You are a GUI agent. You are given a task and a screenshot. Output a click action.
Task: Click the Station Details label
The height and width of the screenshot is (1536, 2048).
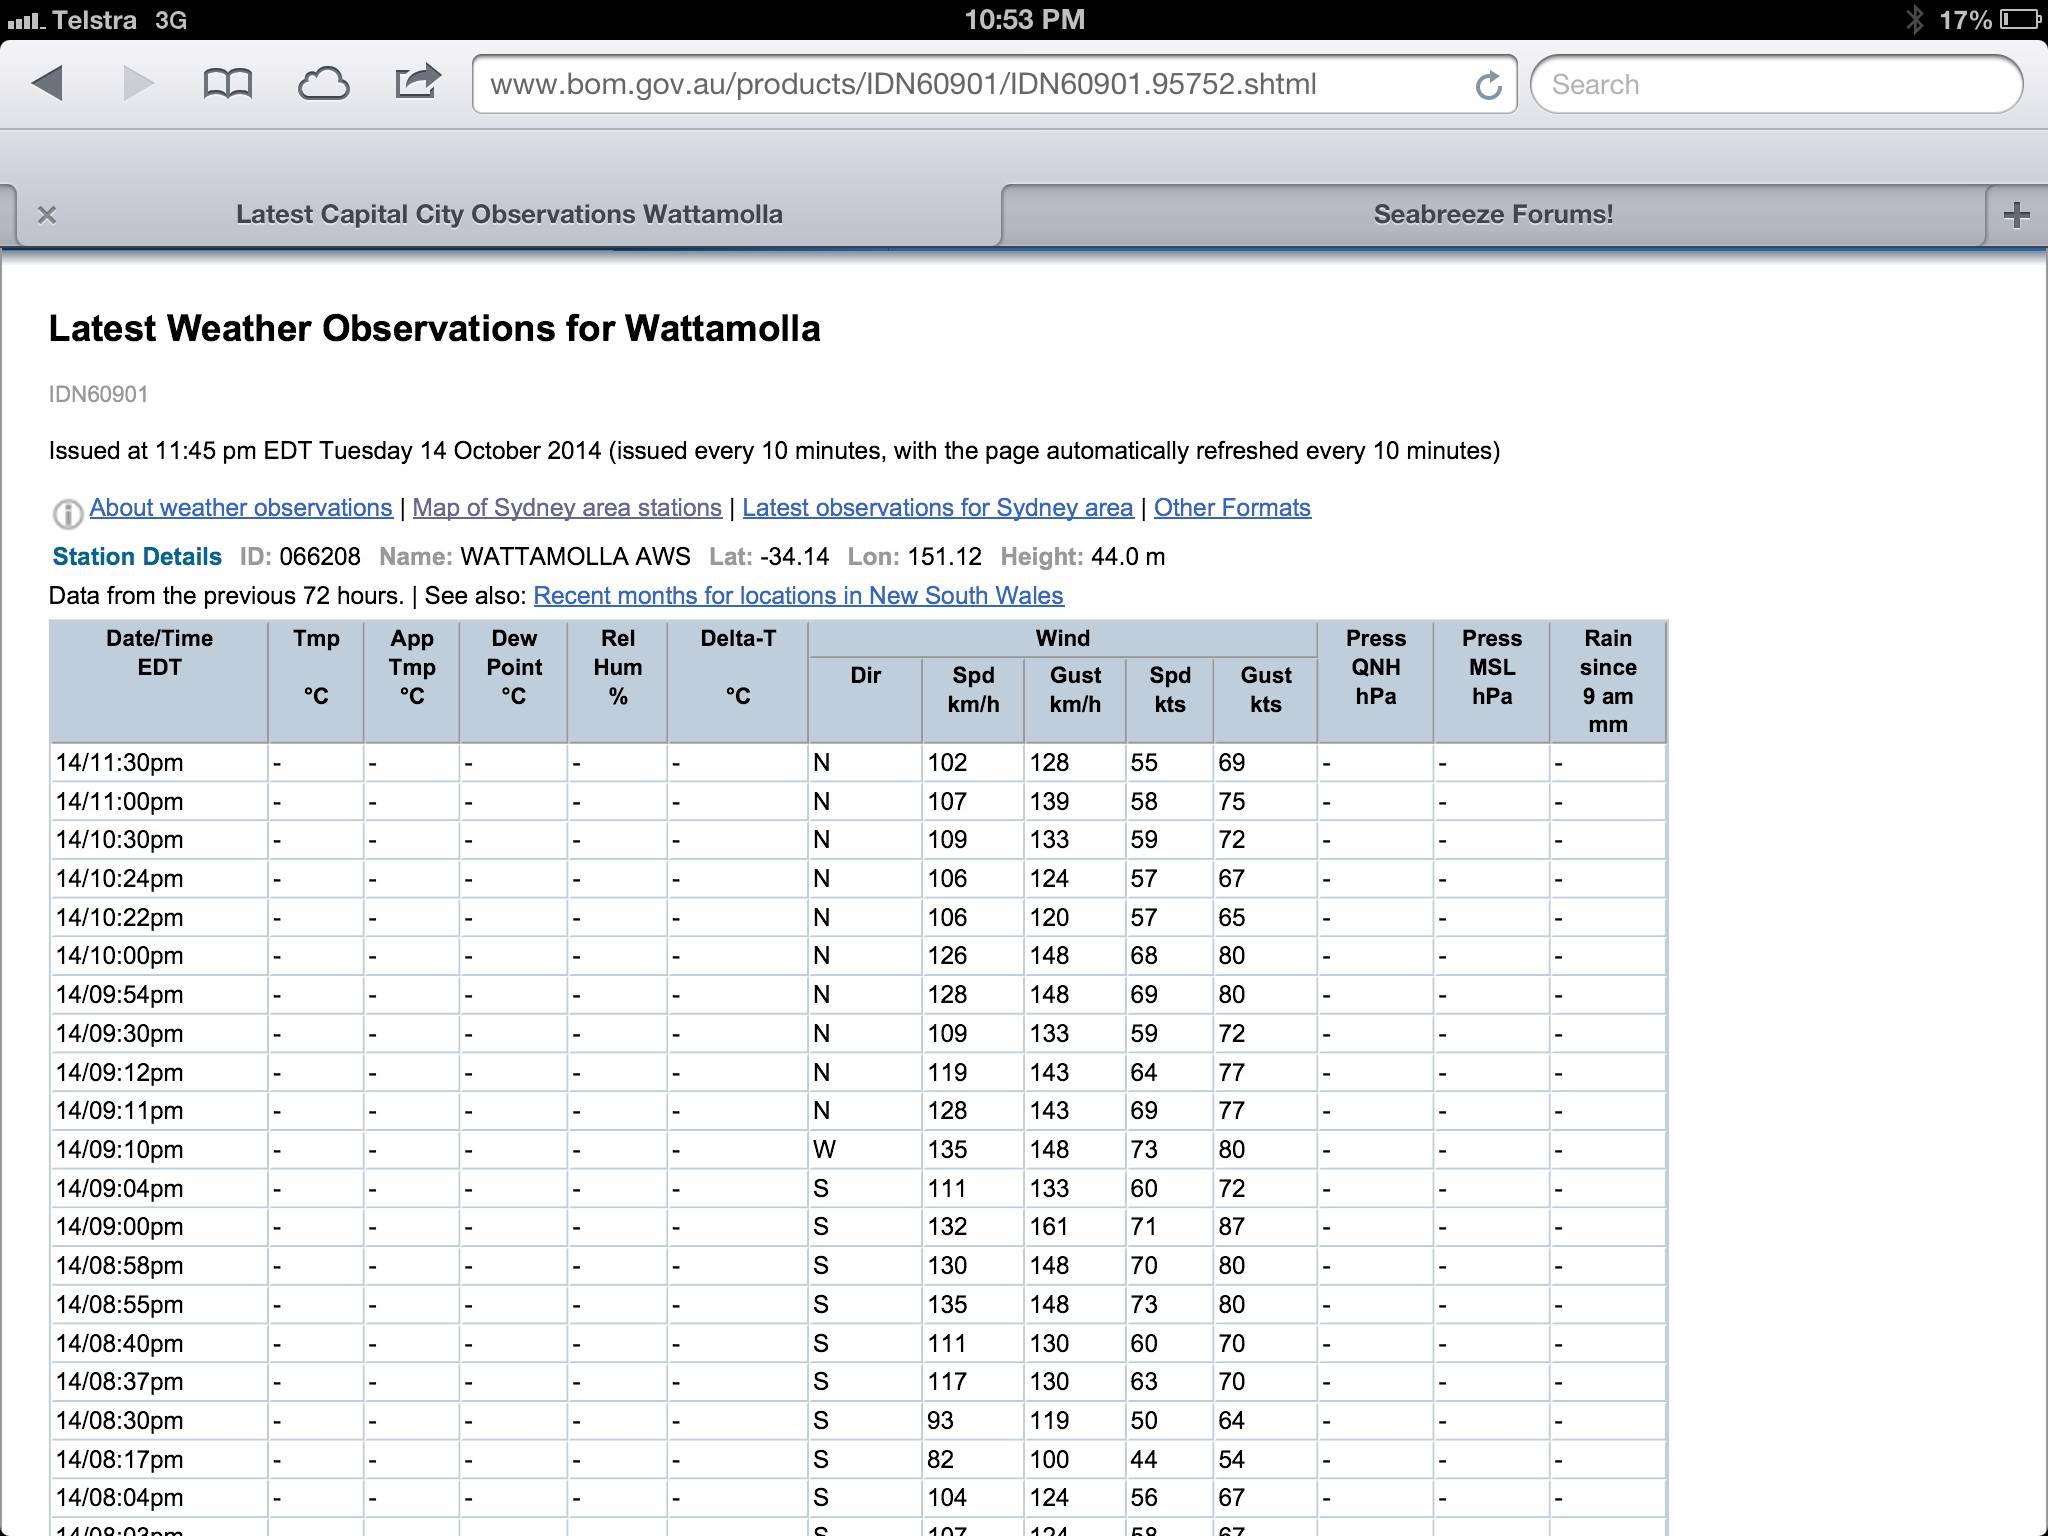tap(137, 557)
